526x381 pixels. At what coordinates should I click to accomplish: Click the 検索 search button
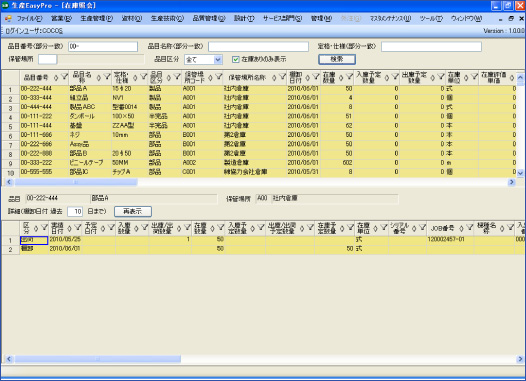(337, 59)
